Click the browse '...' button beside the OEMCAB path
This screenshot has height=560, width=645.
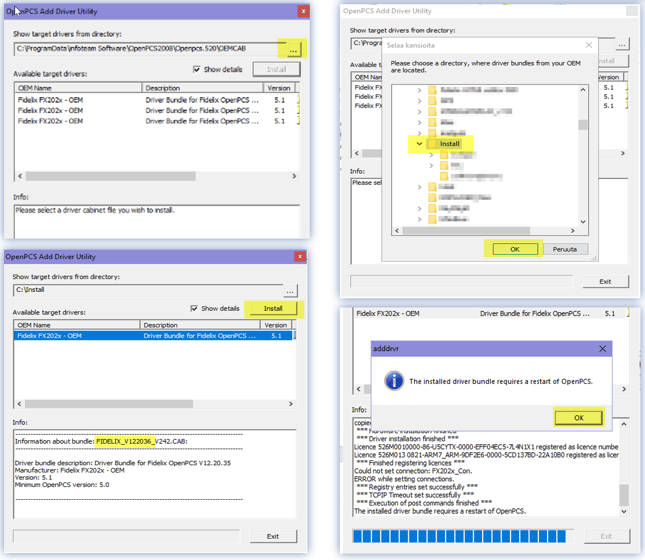[293, 50]
